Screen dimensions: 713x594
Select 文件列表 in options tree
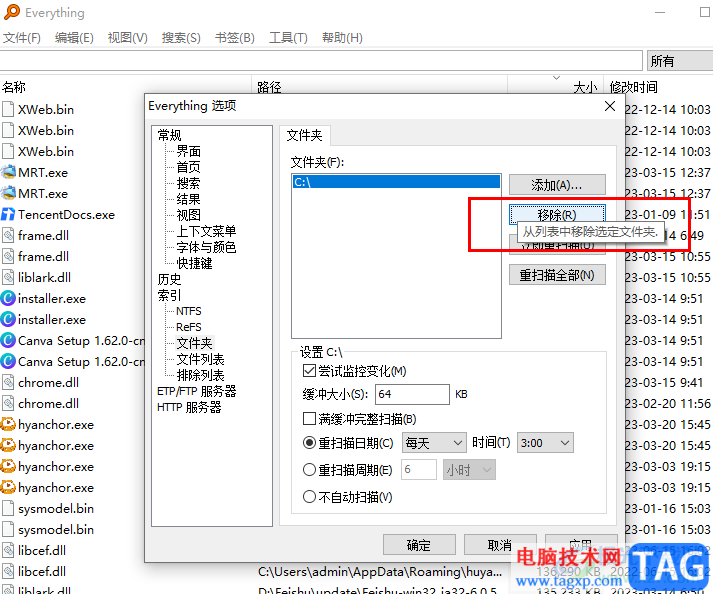tap(200, 359)
